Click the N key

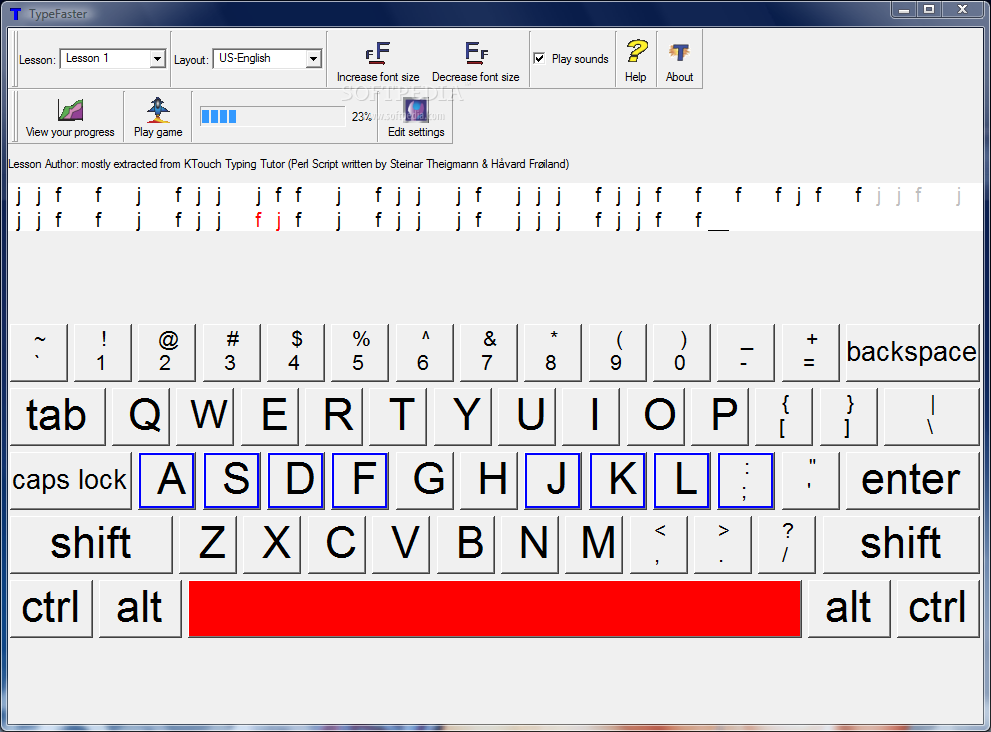point(530,544)
